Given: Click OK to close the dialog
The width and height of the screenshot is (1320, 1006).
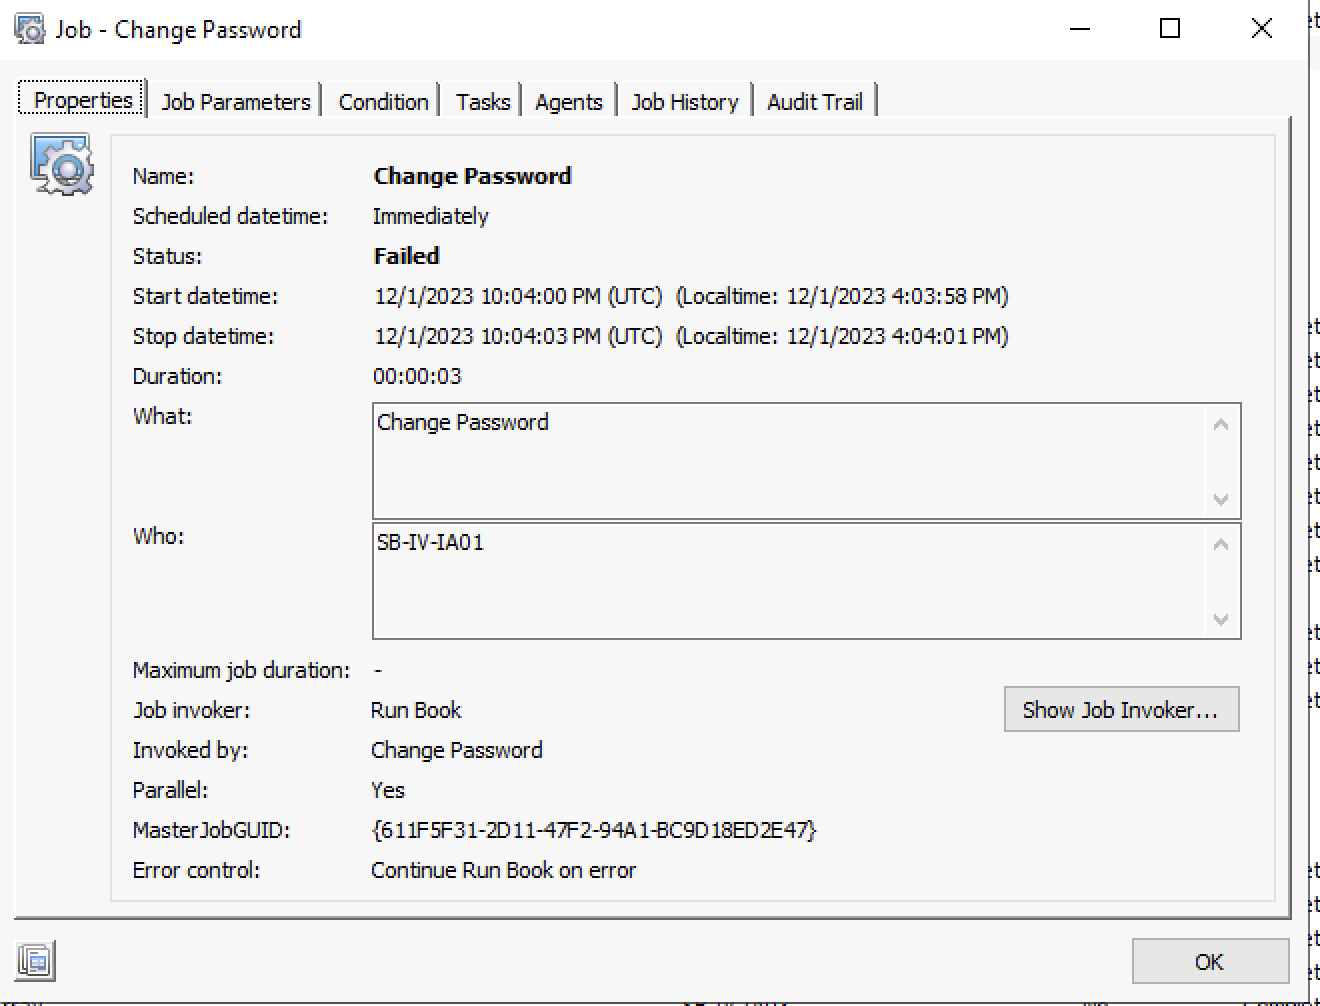Looking at the screenshot, I should pyautogui.click(x=1210, y=961).
